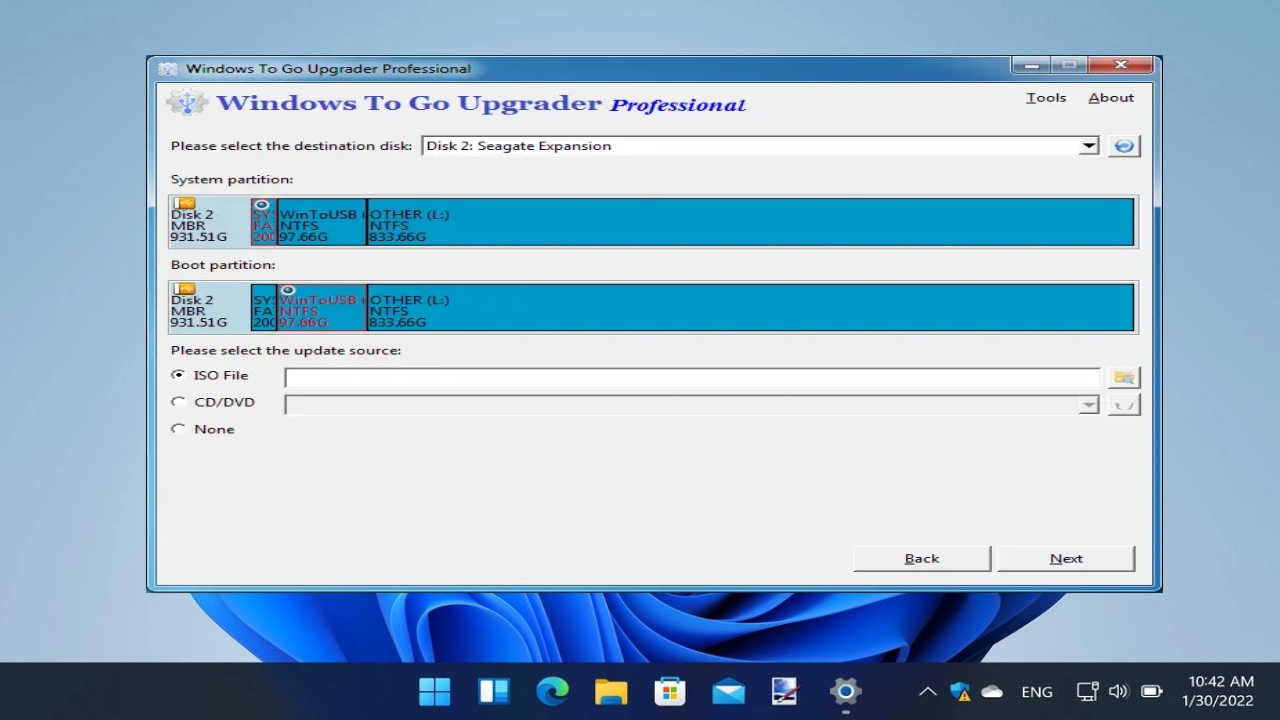Launch Microsoft Edge from the taskbar
Screen dimensions: 1280x720
(x=552, y=691)
